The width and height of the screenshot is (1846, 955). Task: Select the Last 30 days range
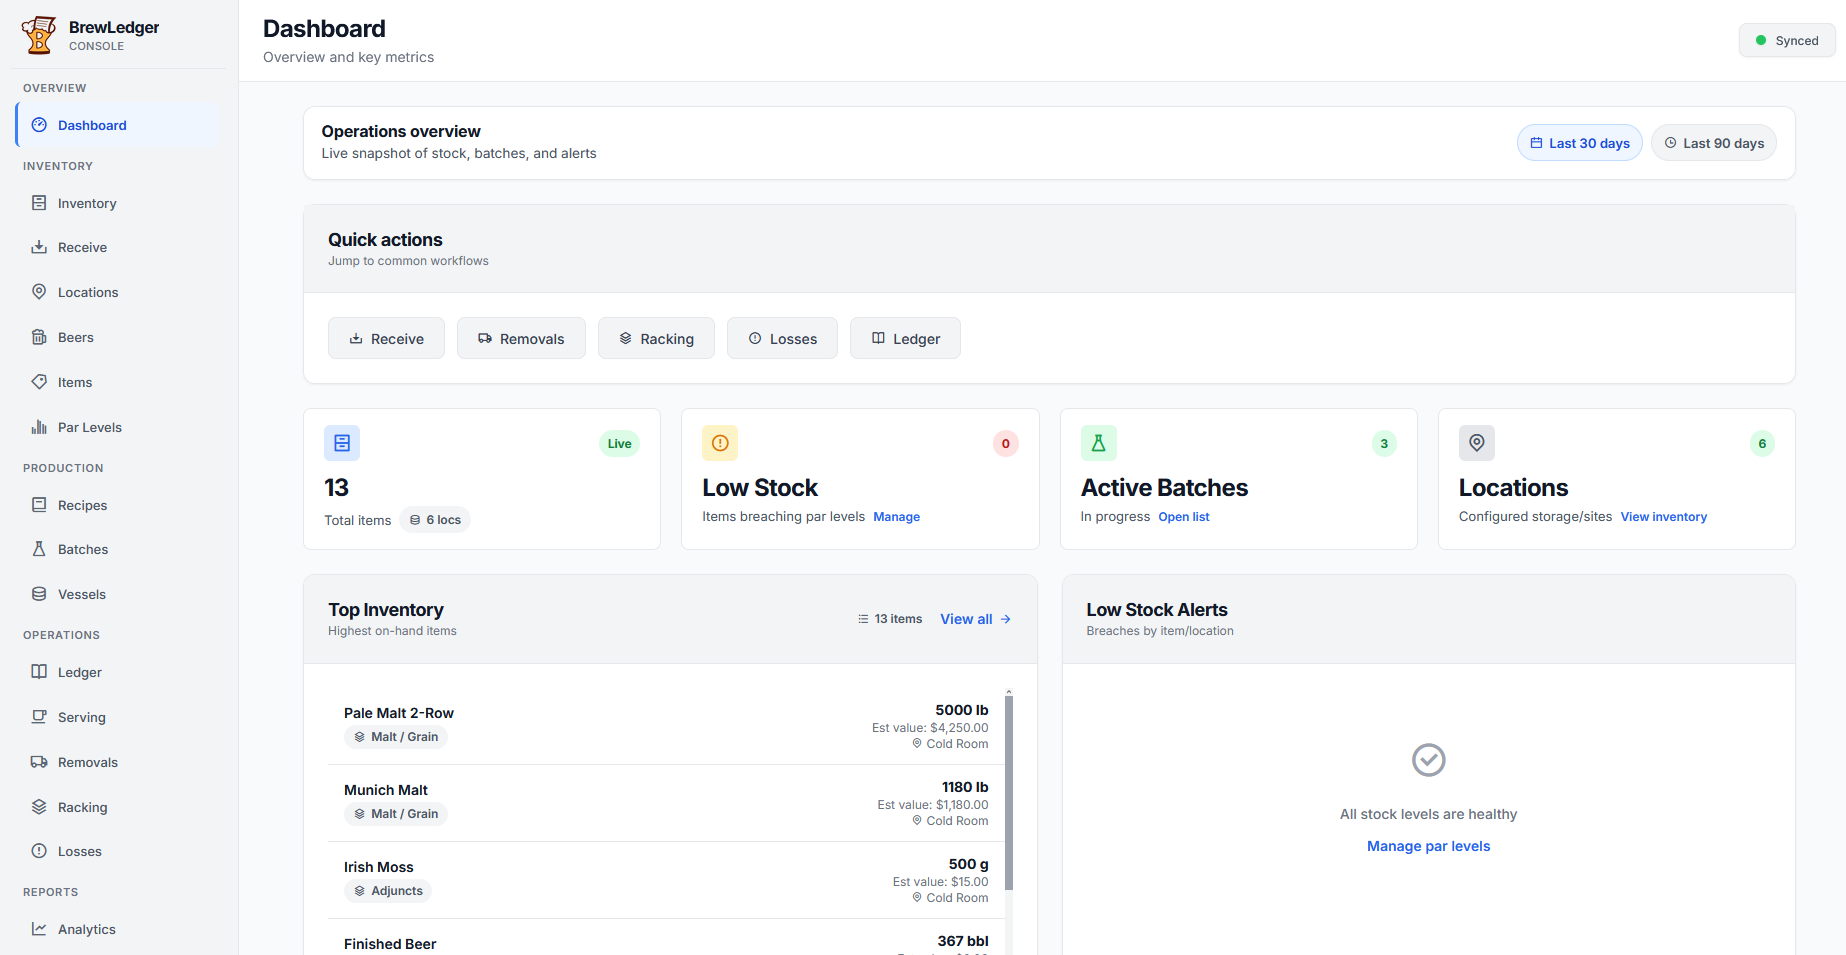tap(1580, 143)
